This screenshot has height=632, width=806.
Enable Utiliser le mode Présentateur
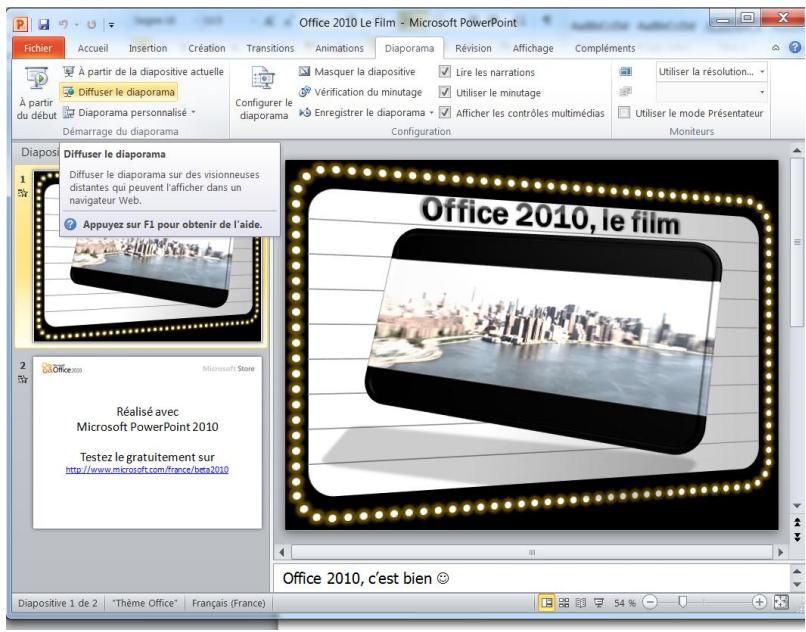[x=624, y=112]
